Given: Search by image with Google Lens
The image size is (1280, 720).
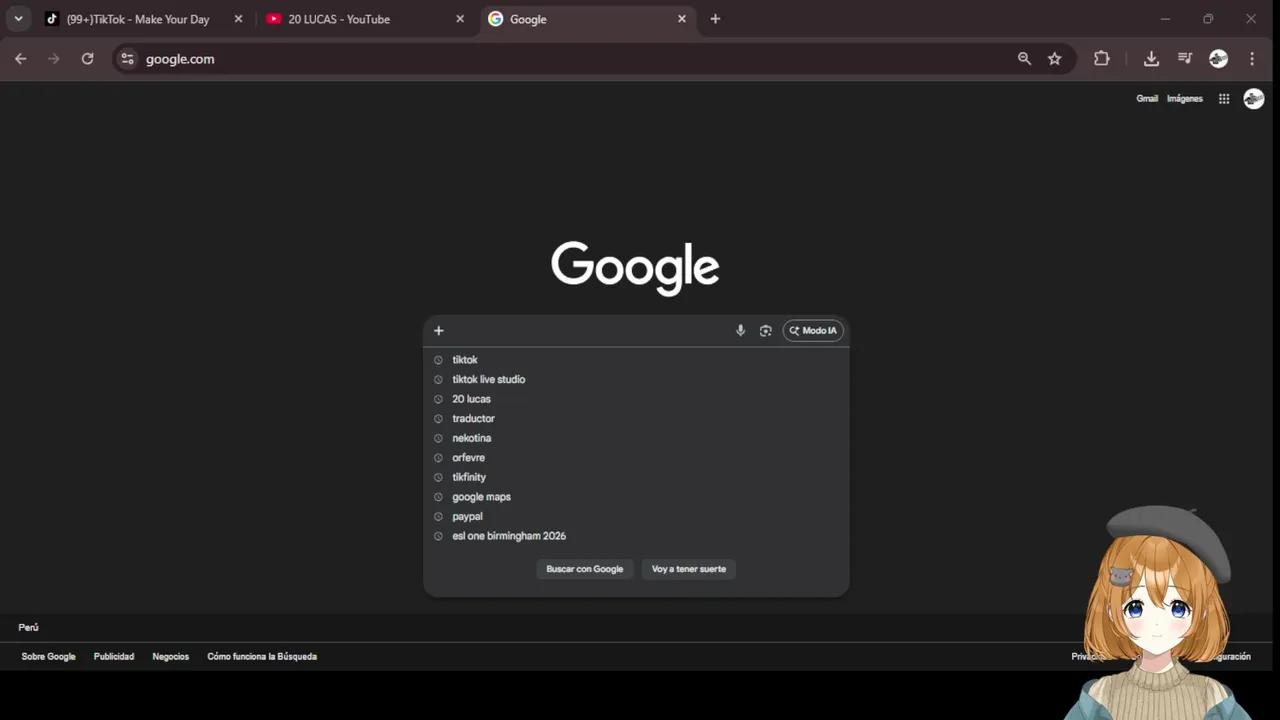Looking at the screenshot, I should (x=765, y=331).
